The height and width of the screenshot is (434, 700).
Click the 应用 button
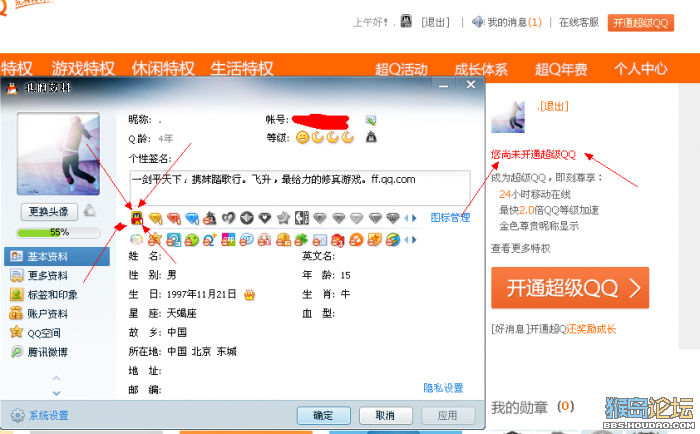click(x=447, y=415)
